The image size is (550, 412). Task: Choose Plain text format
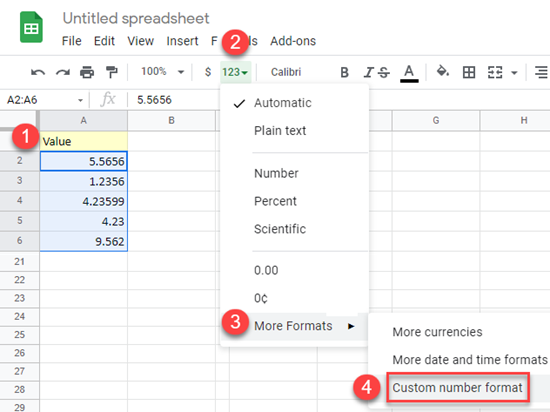tap(295, 131)
